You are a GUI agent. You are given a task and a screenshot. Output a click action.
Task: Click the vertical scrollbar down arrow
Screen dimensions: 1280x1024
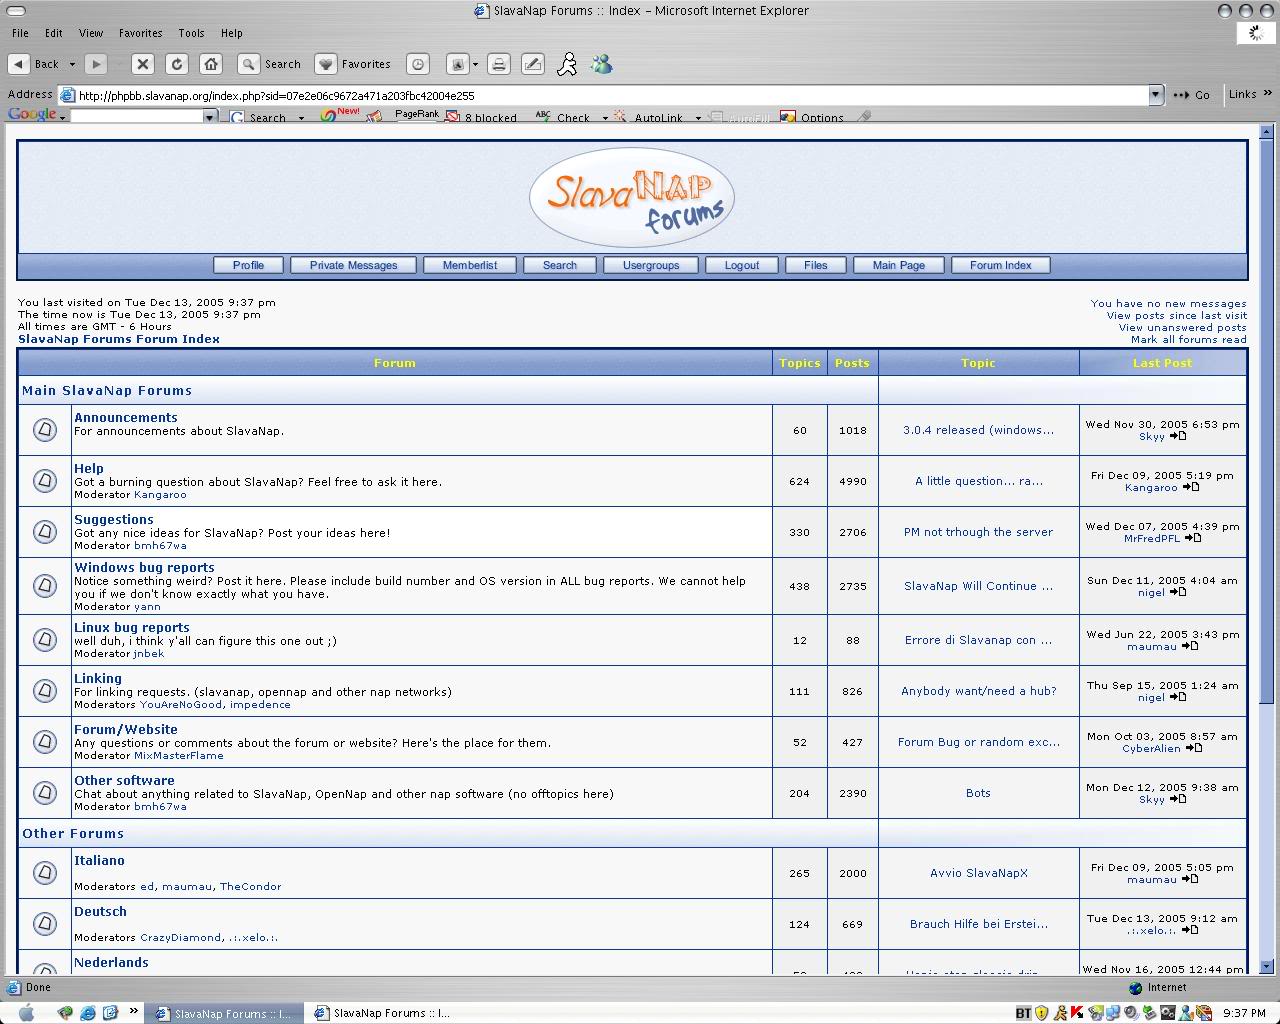coord(1267,966)
